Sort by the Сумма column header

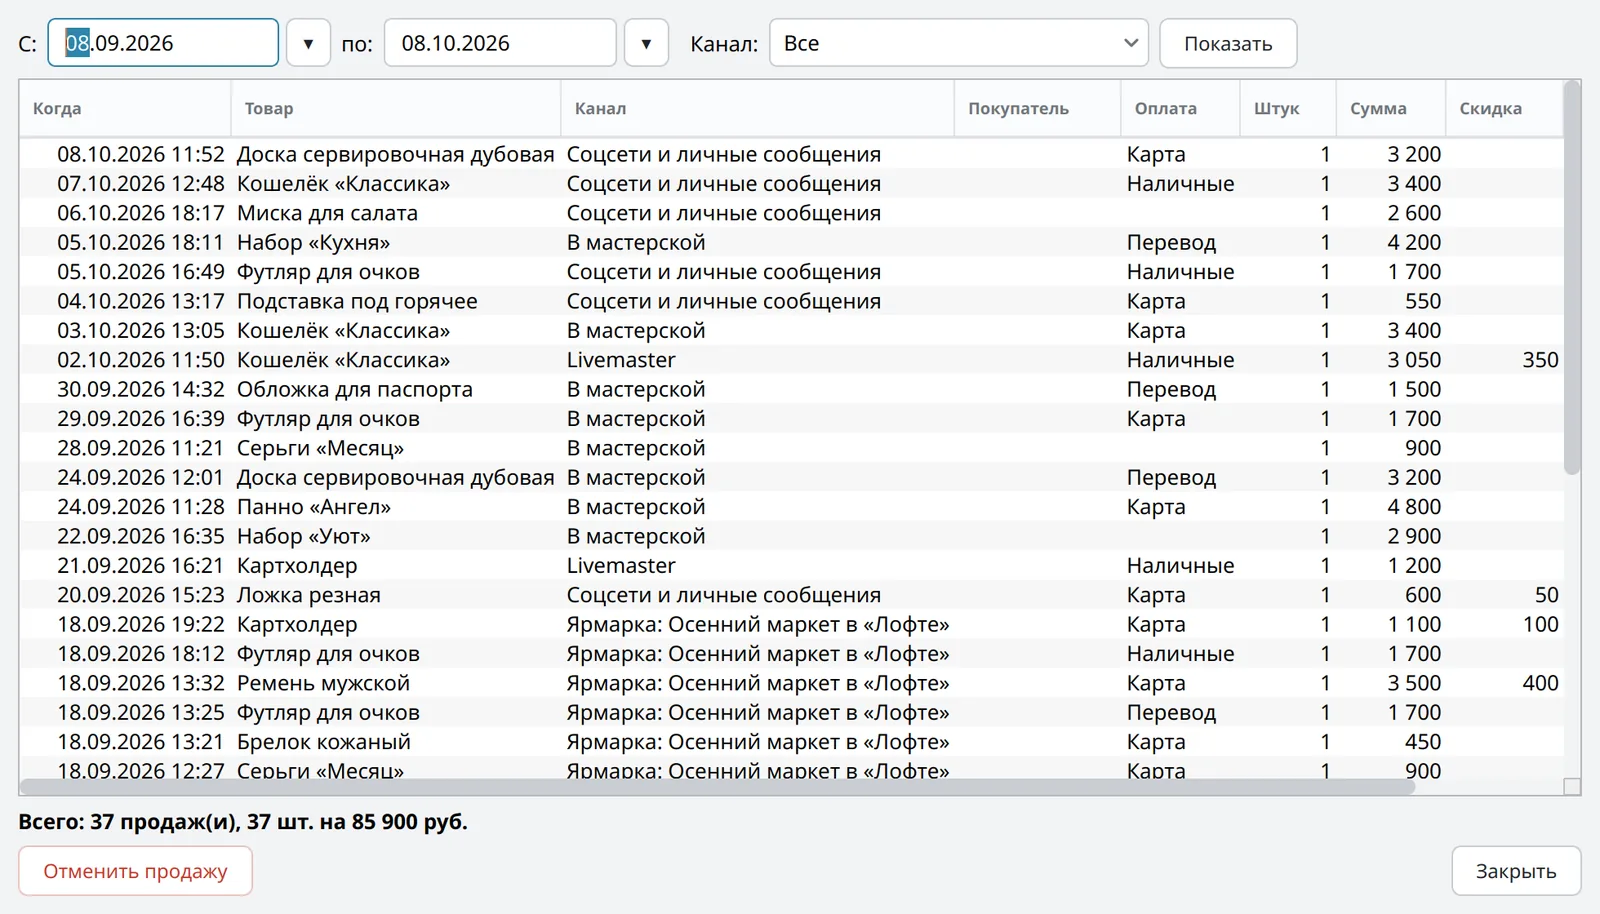pos(1391,108)
